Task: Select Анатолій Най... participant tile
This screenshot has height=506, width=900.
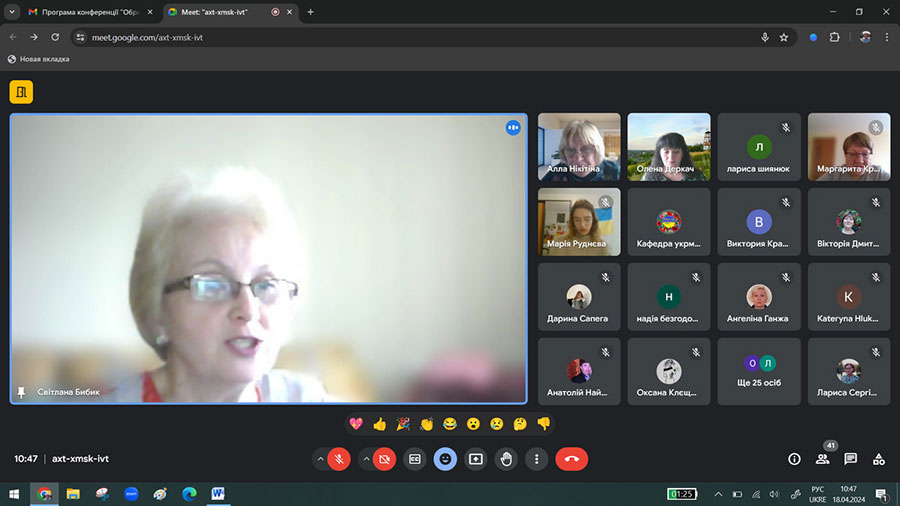Action: click(x=579, y=371)
